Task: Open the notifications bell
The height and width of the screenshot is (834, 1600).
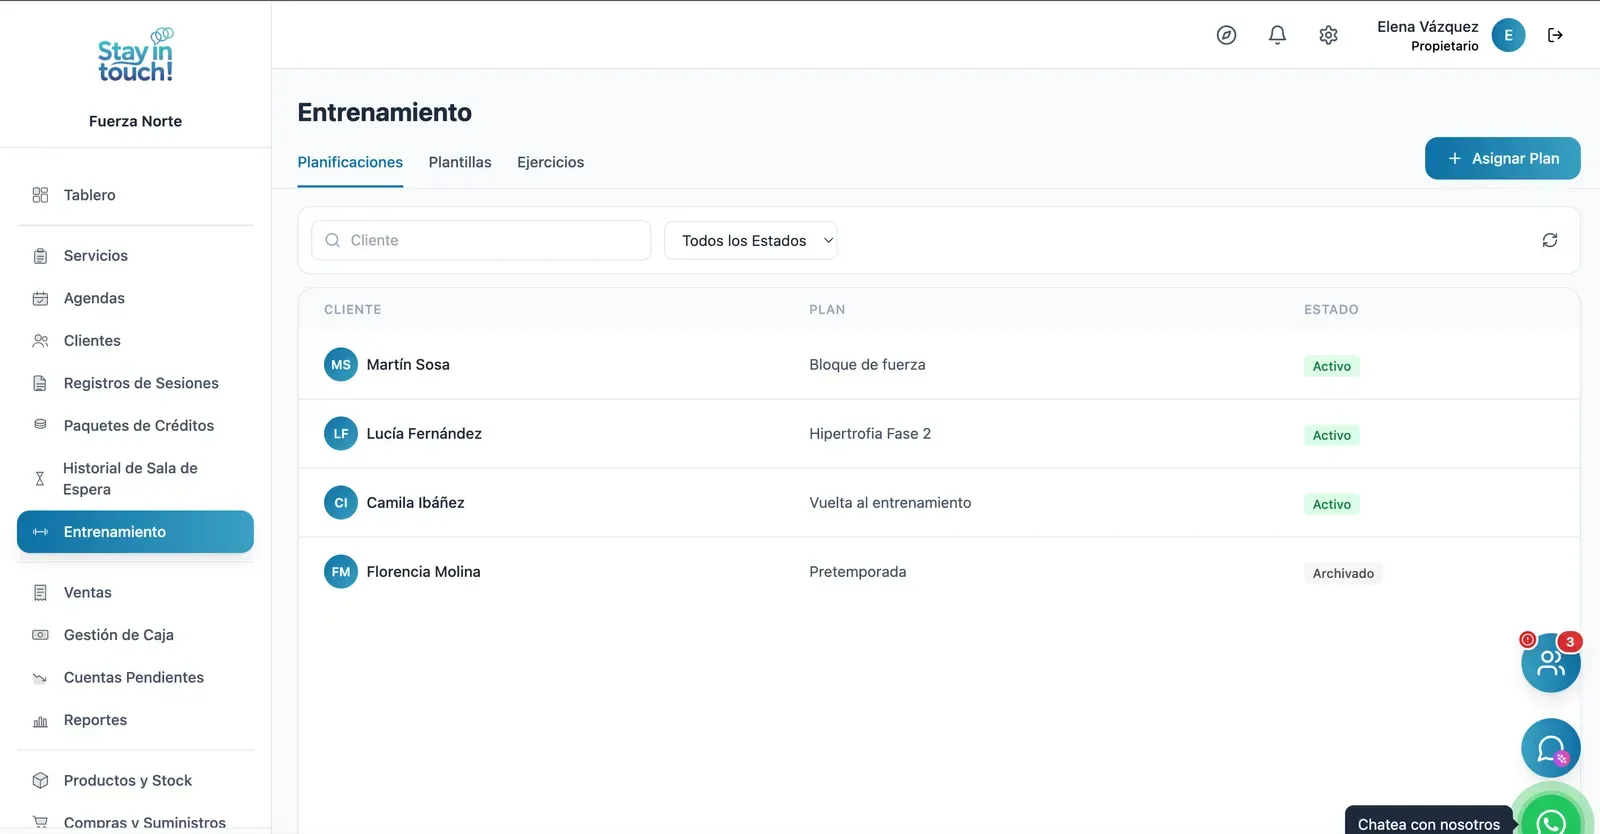Action: [x=1277, y=35]
